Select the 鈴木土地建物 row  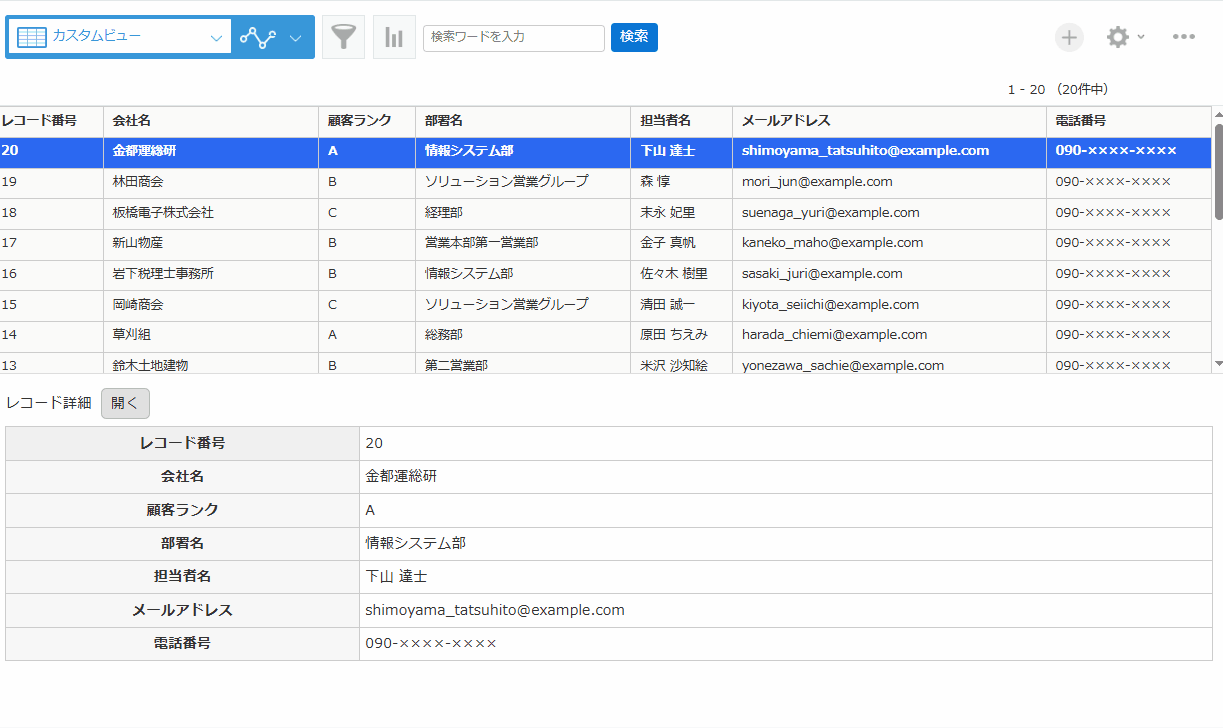coord(606,363)
